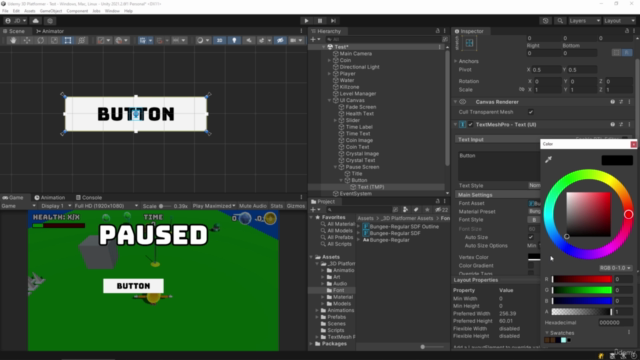
Task: Open the Component menu
Action: 77,11
